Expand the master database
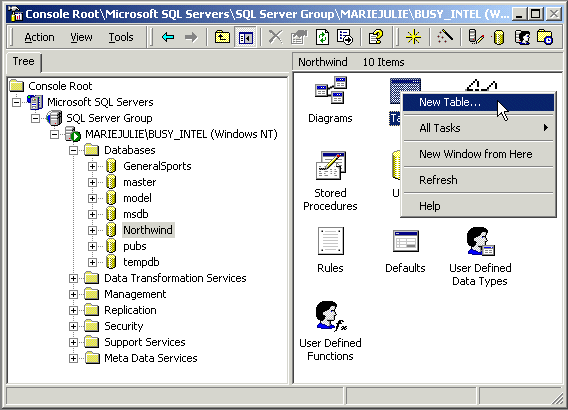This screenshot has width=568, height=410. coord(92,182)
